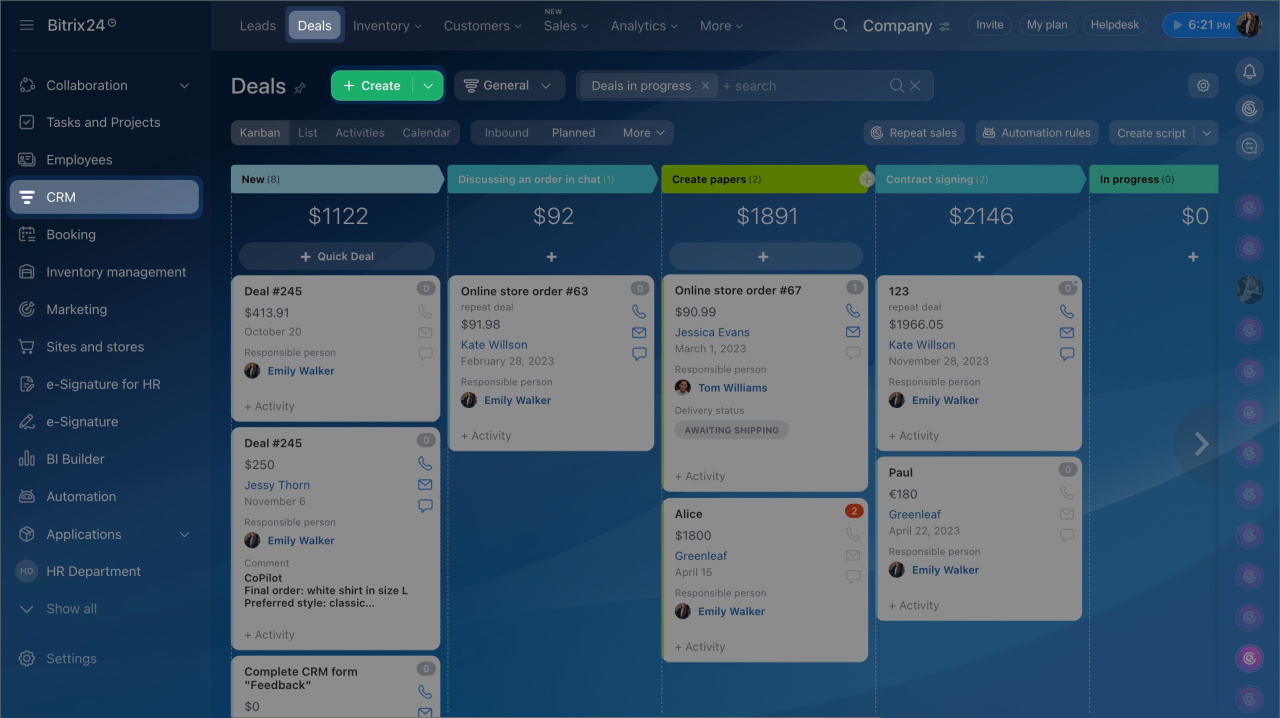The width and height of the screenshot is (1280, 718).
Task: Remove the Deals in progress filter chip
Action: pyautogui.click(x=705, y=86)
